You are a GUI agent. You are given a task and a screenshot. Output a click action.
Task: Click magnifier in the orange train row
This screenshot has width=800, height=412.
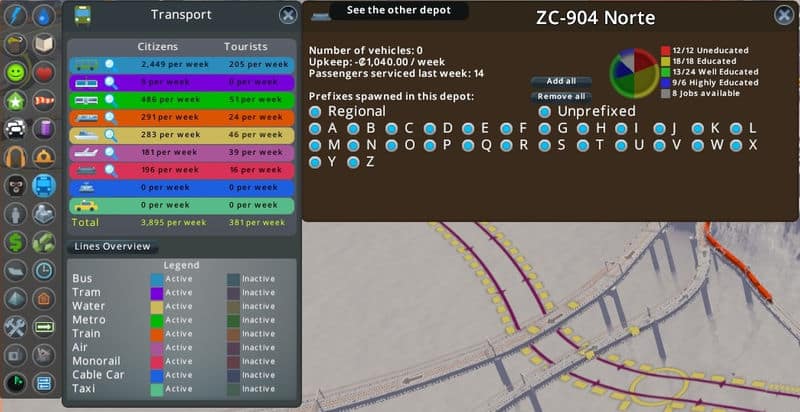[x=110, y=117]
